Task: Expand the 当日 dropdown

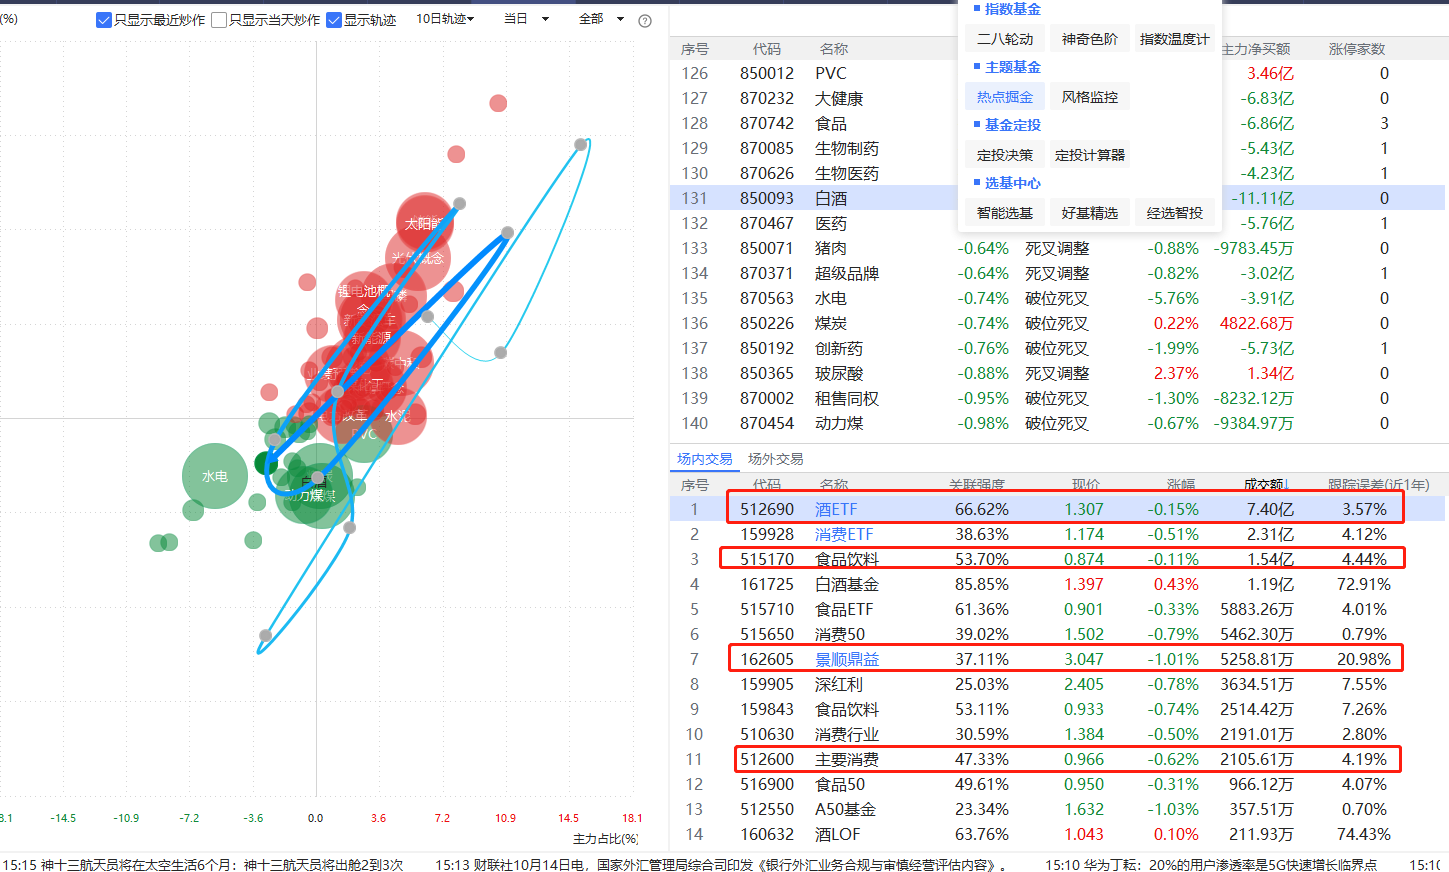Action: pos(526,19)
